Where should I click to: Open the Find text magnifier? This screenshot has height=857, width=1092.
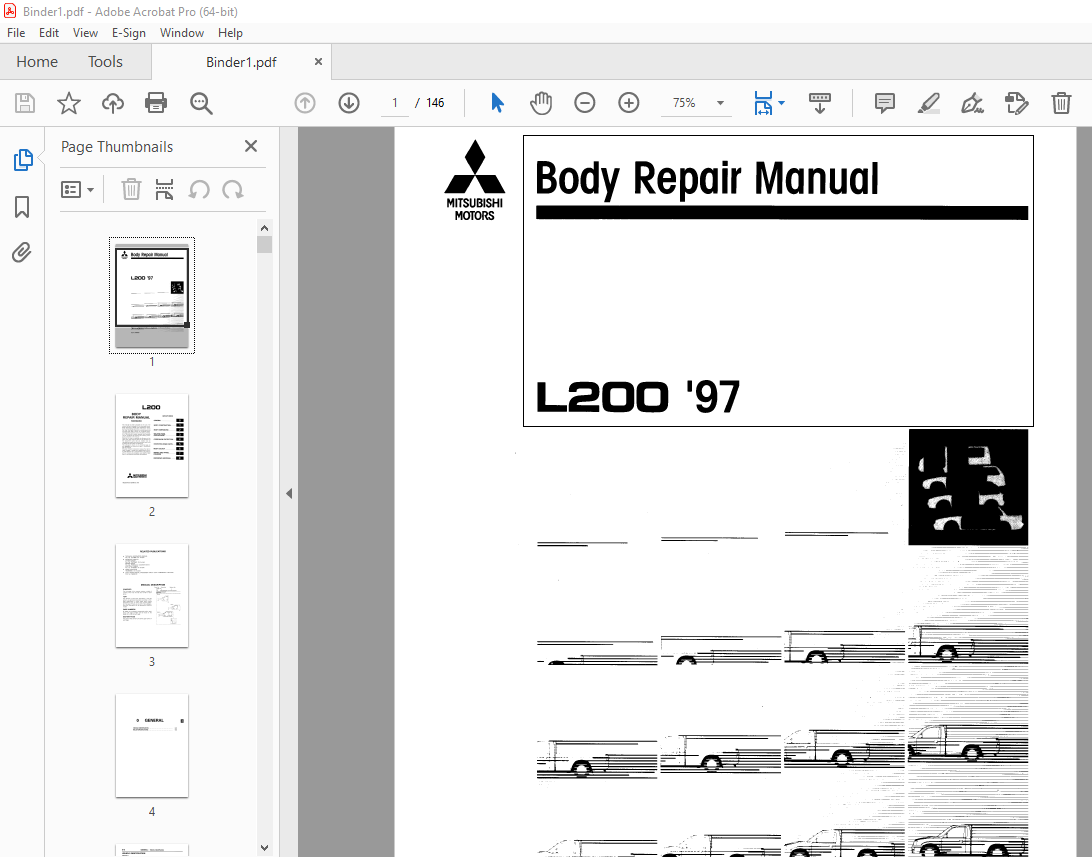pos(201,103)
